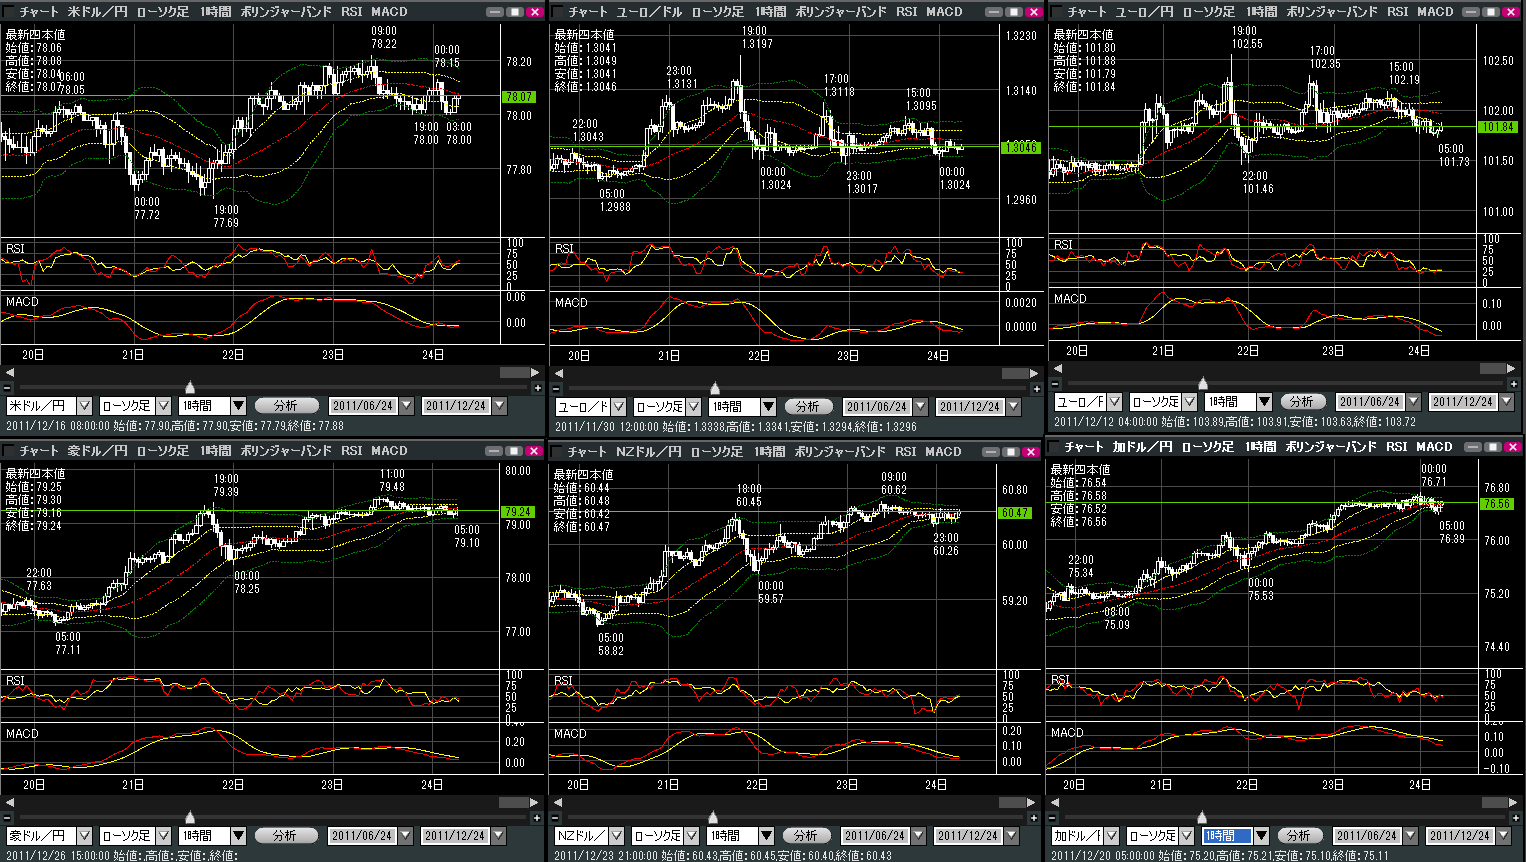
Task: Click the 分析 button on ユーロ/ドル chart
Action: tap(808, 407)
